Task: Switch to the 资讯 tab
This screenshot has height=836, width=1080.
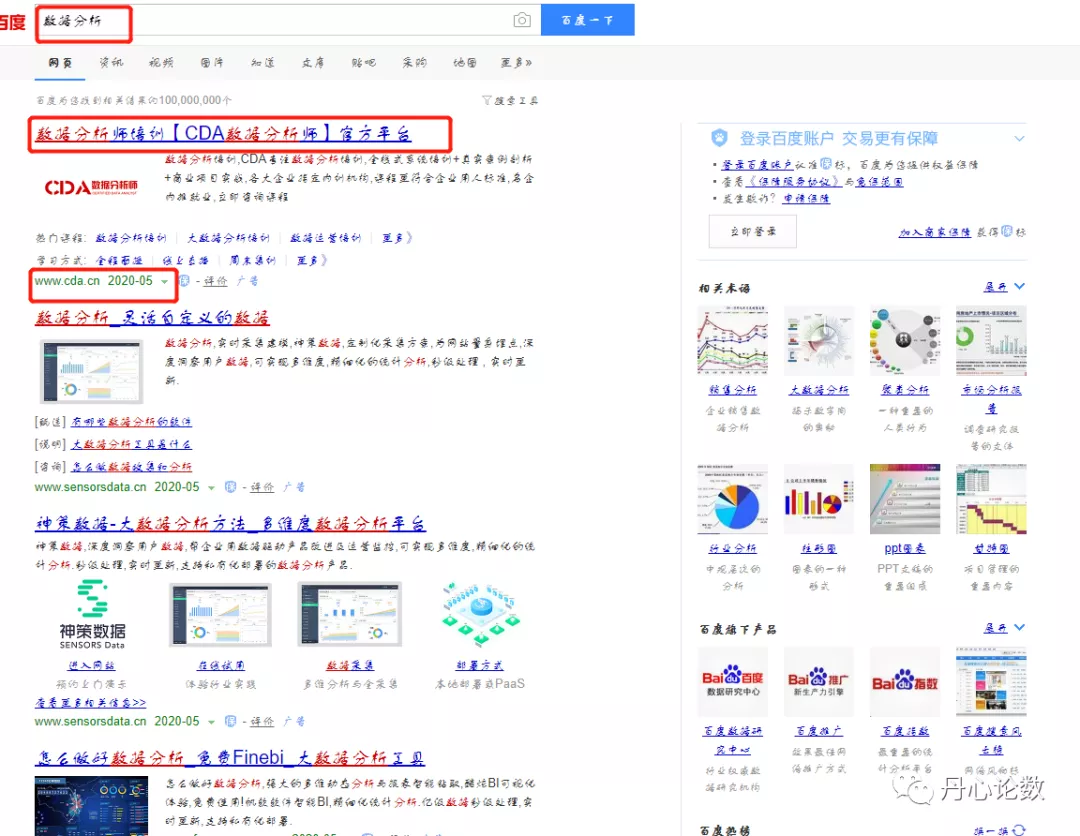Action: coord(111,63)
